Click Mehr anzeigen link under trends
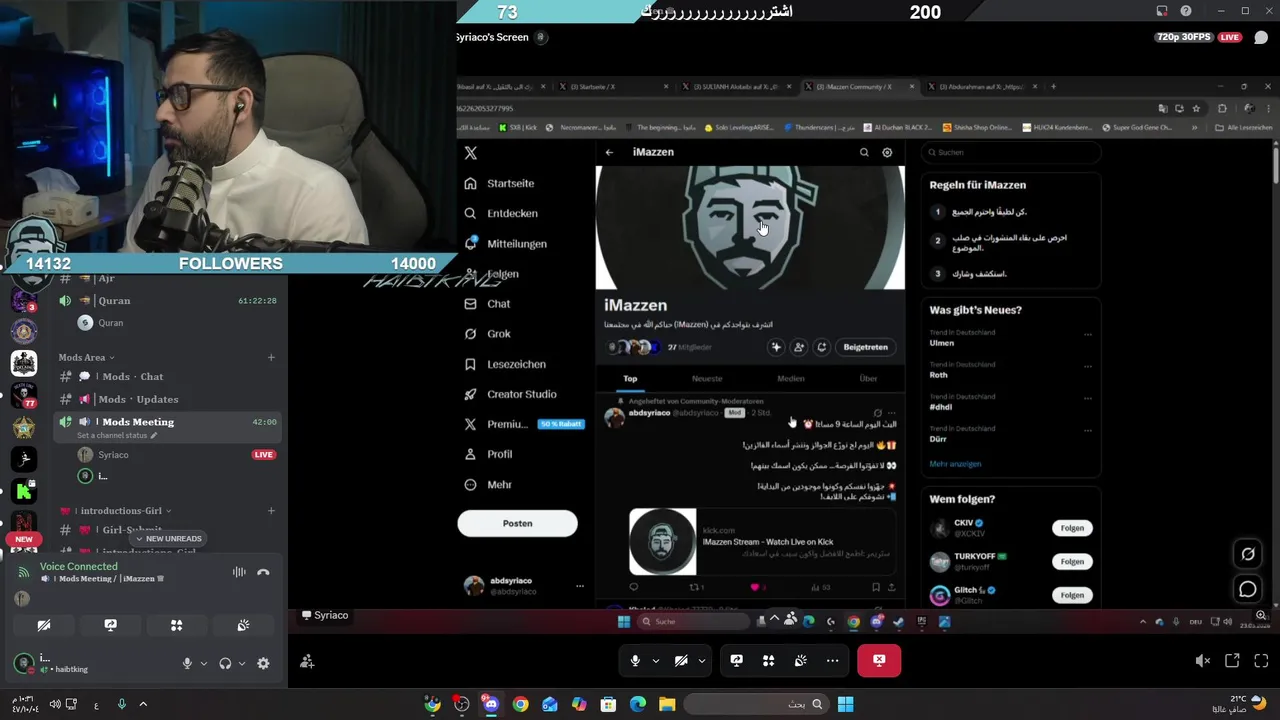This screenshot has width=1280, height=720. pyautogui.click(x=955, y=464)
